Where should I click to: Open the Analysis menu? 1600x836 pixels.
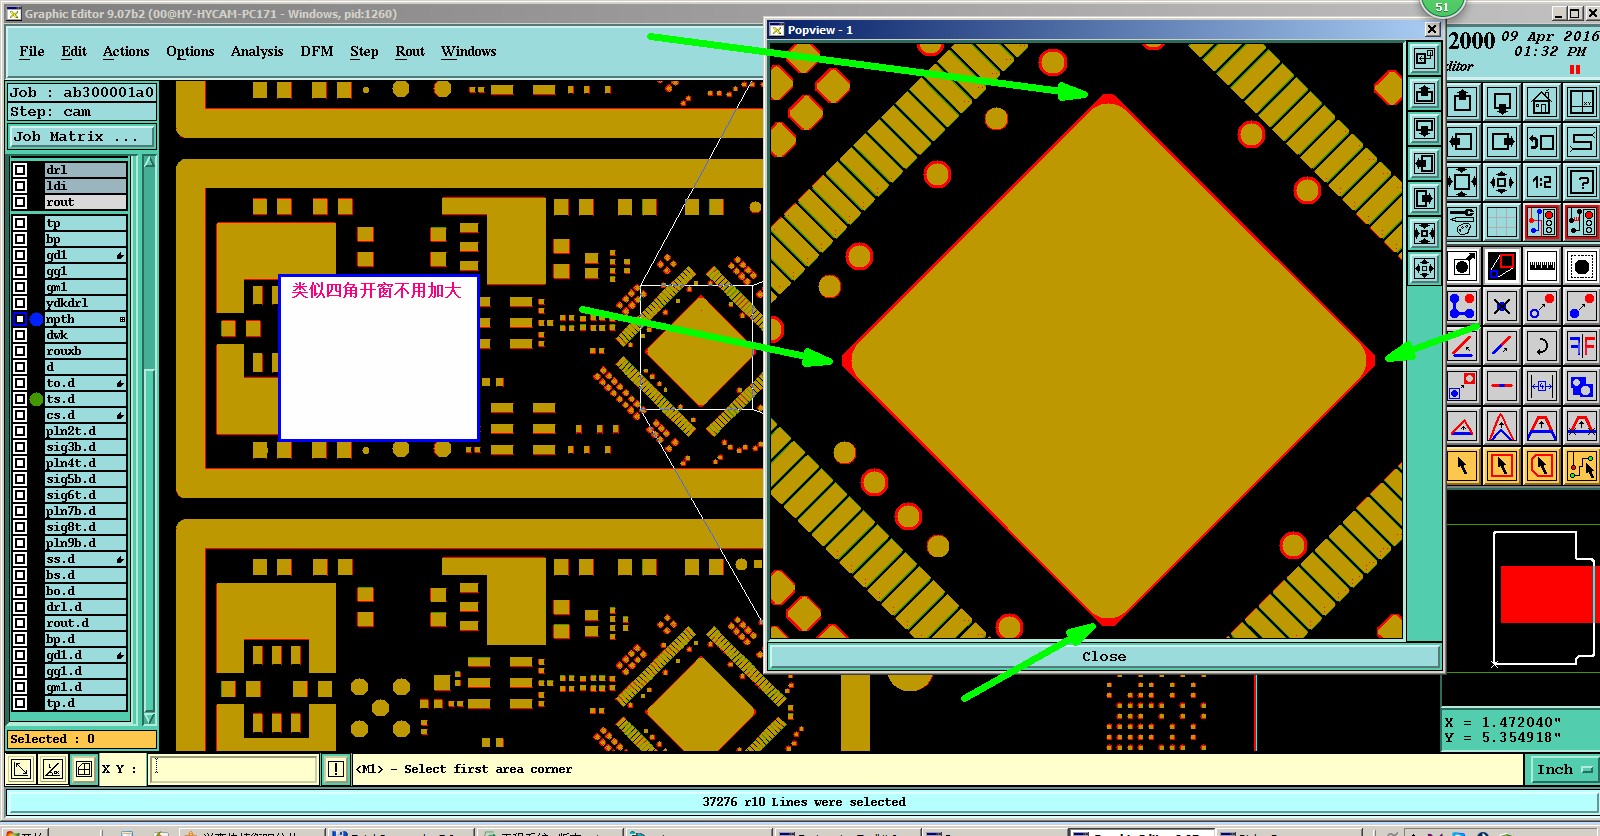click(257, 51)
